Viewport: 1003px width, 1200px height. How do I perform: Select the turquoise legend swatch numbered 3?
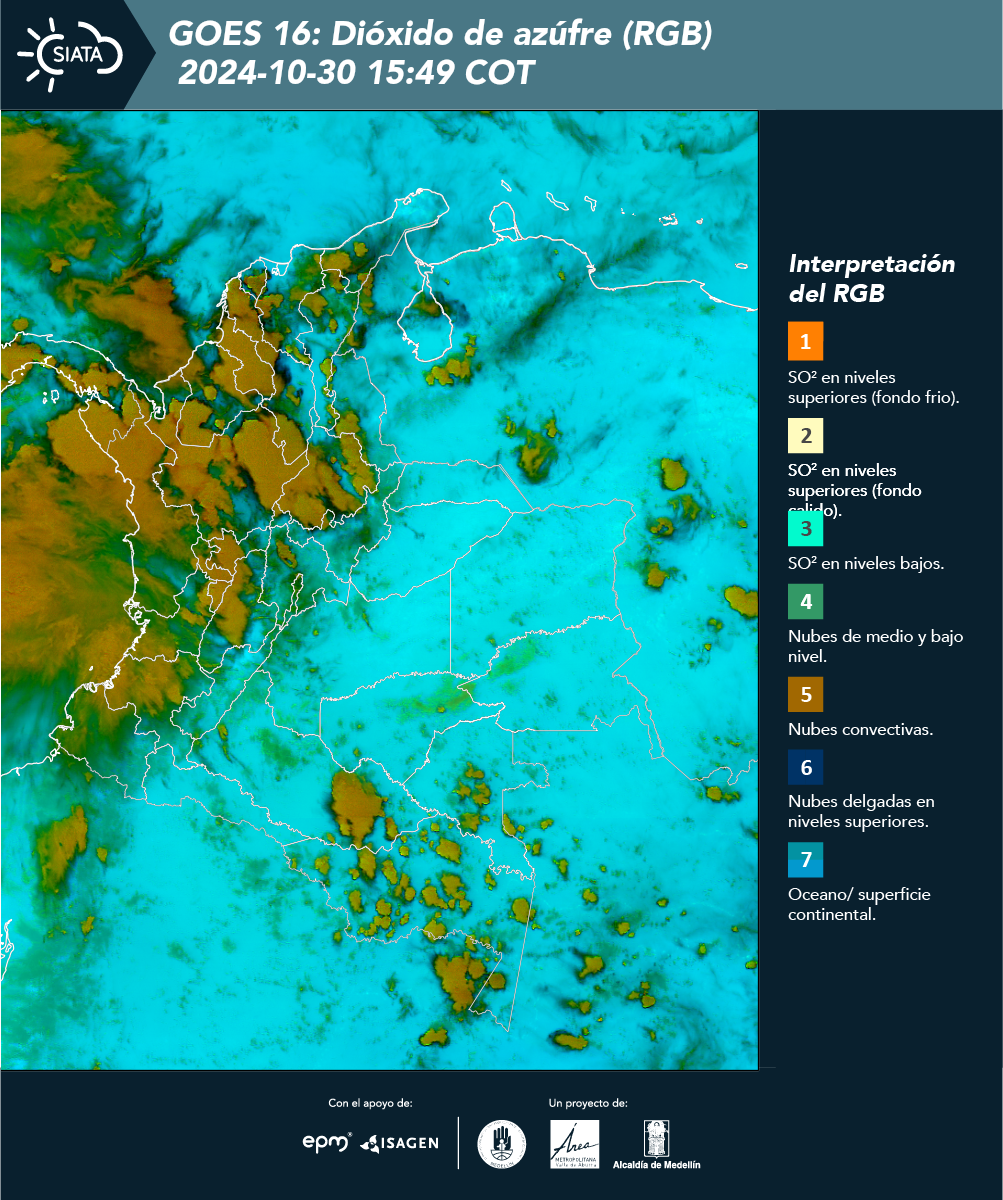click(805, 527)
